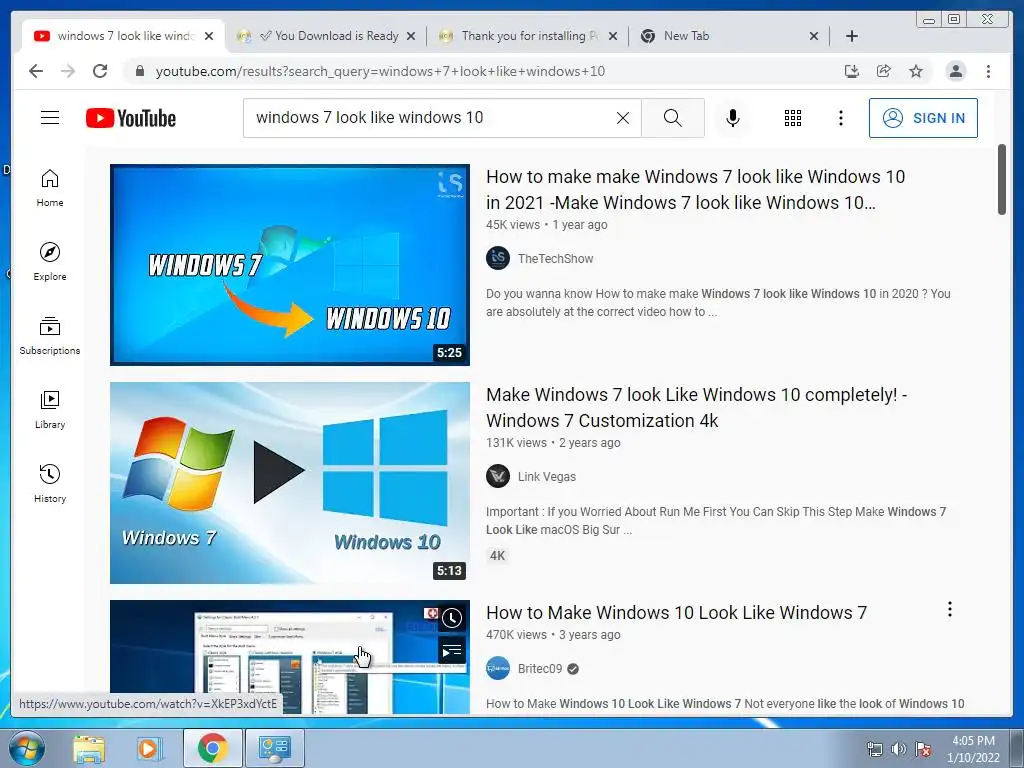This screenshot has height=768, width=1024.
Task: Open the Chrome profile avatar
Action: [x=955, y=71]
